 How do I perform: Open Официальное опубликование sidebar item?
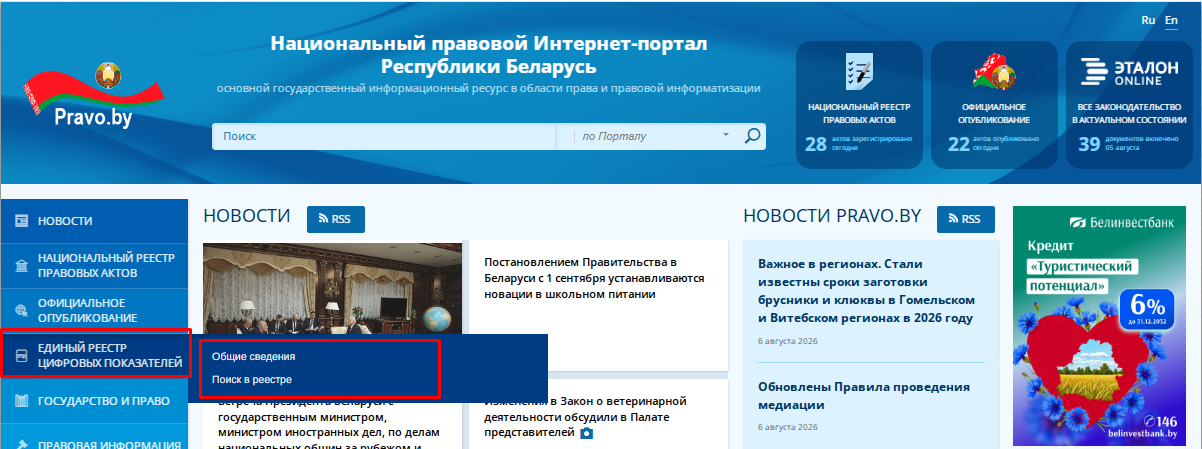coord(94,309)
